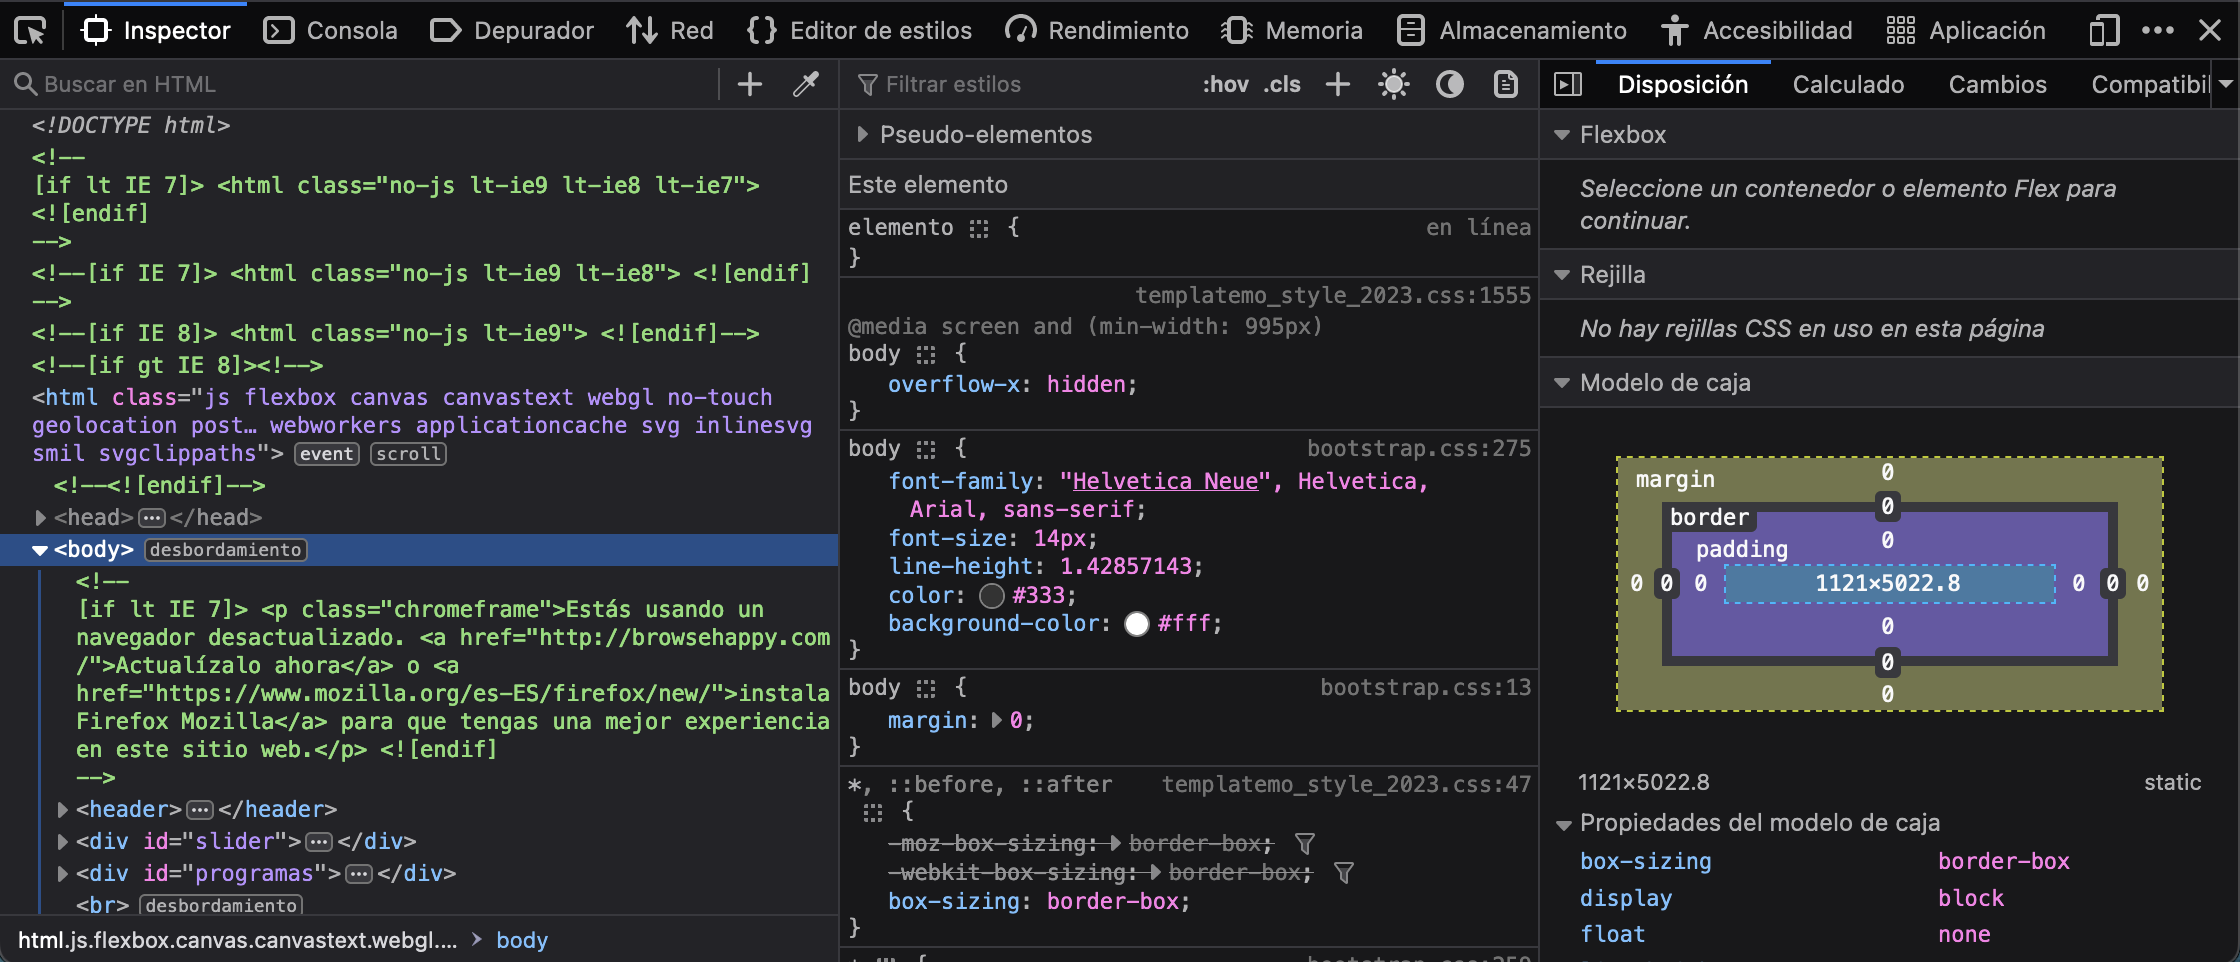Toggle the :hov pseudo-class panel

tap(1225, 85)
